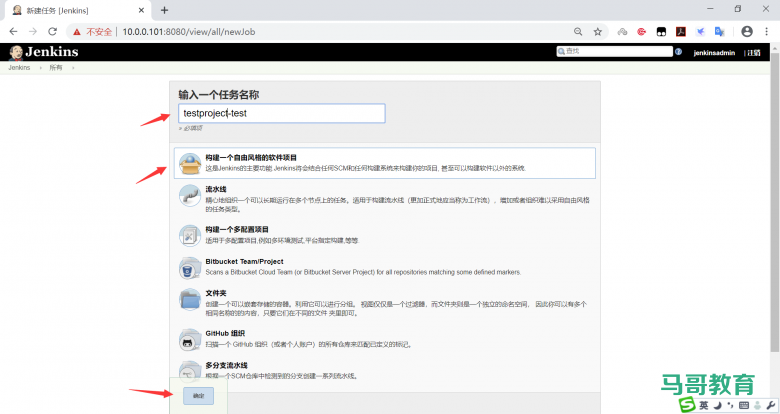The height and width of the screenshot is (414, 780).
Task: Click the IME wrench settings icon
Action: click(771, 405)
